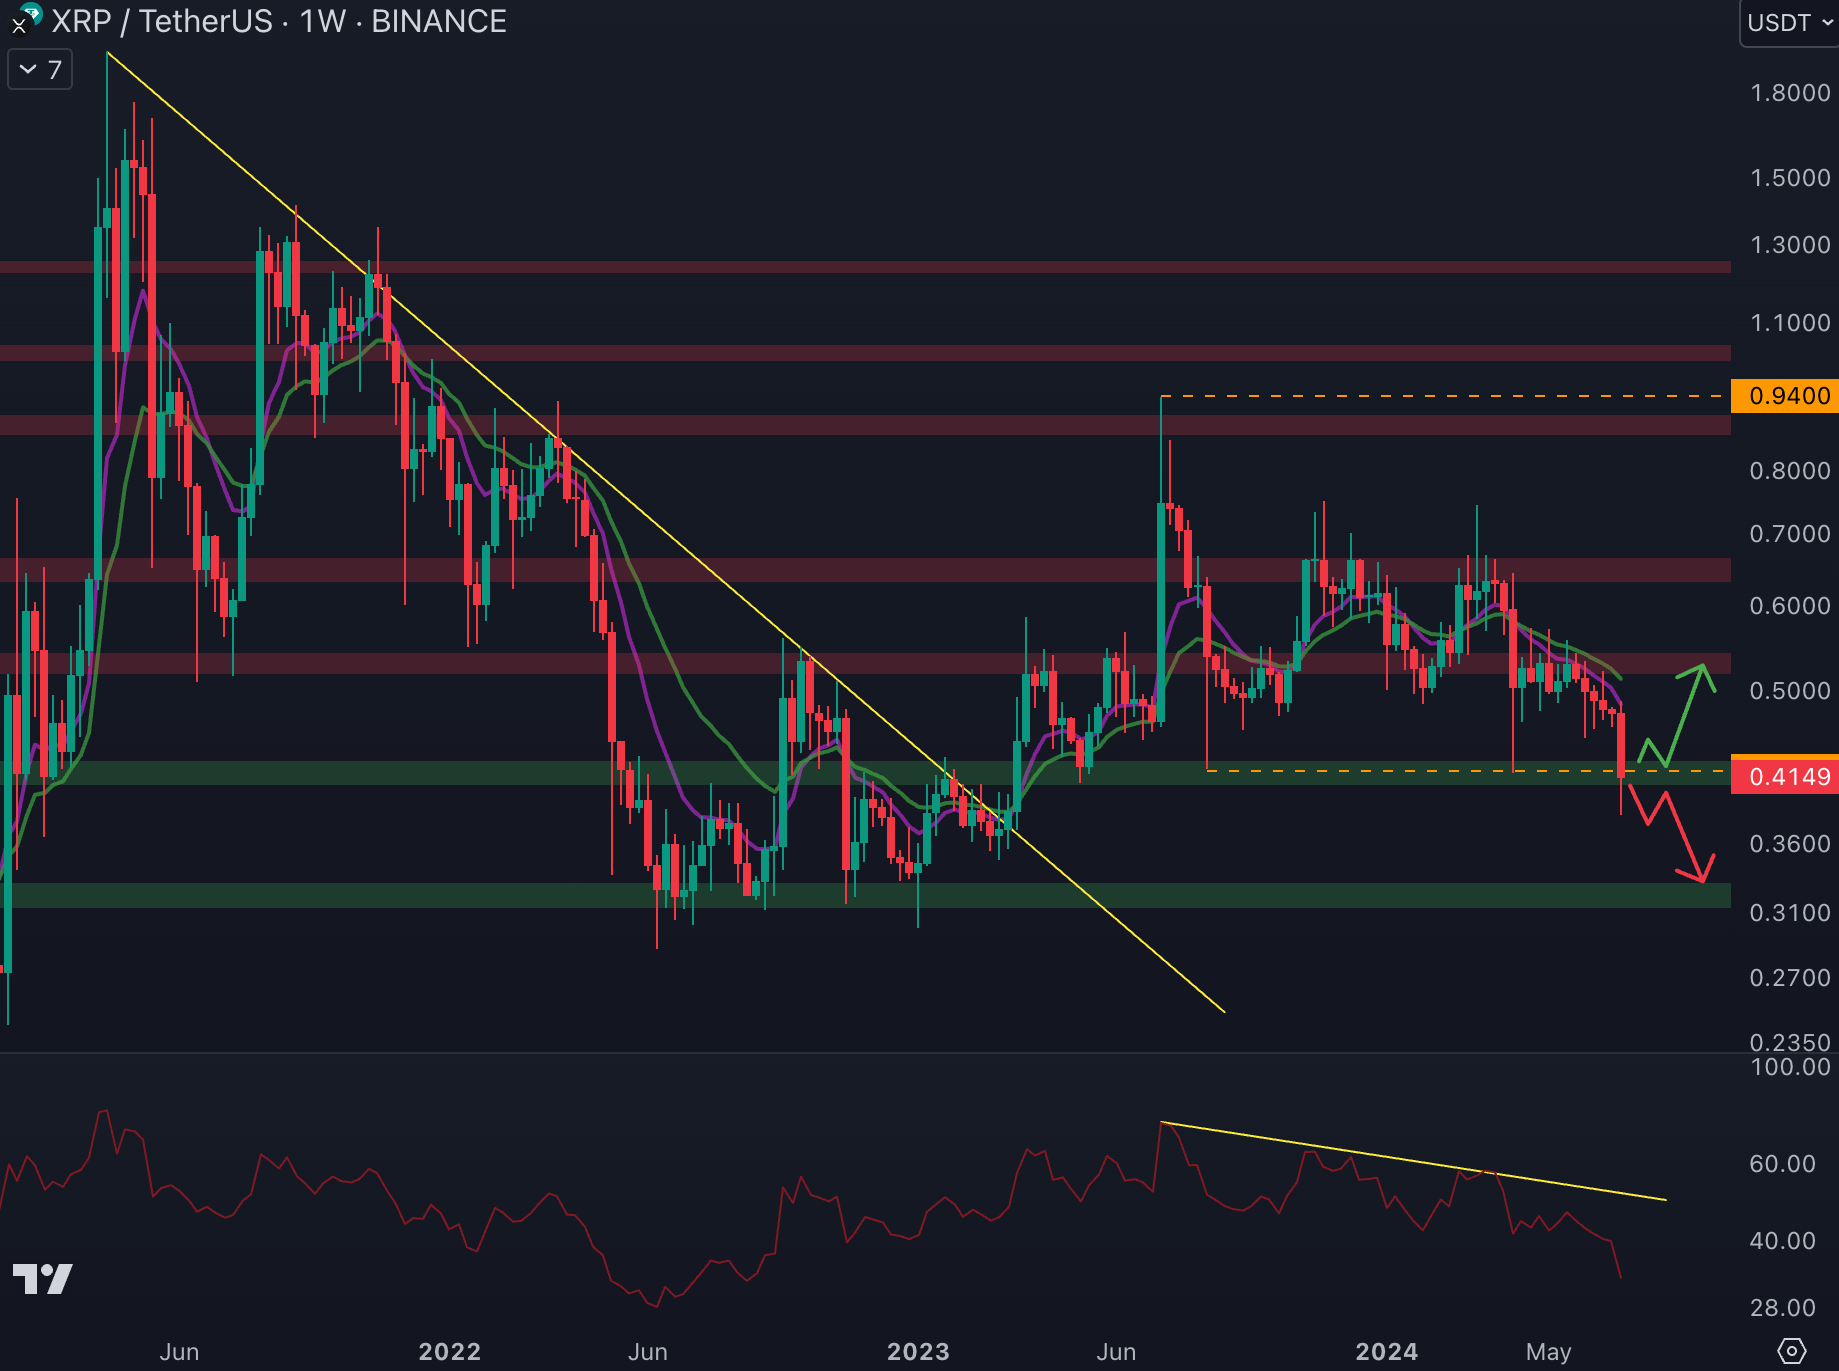The width and height of the screenshot is (1839, 1371).
Task: Click the TradingView logo watermark
Action: pos(42,1278)
